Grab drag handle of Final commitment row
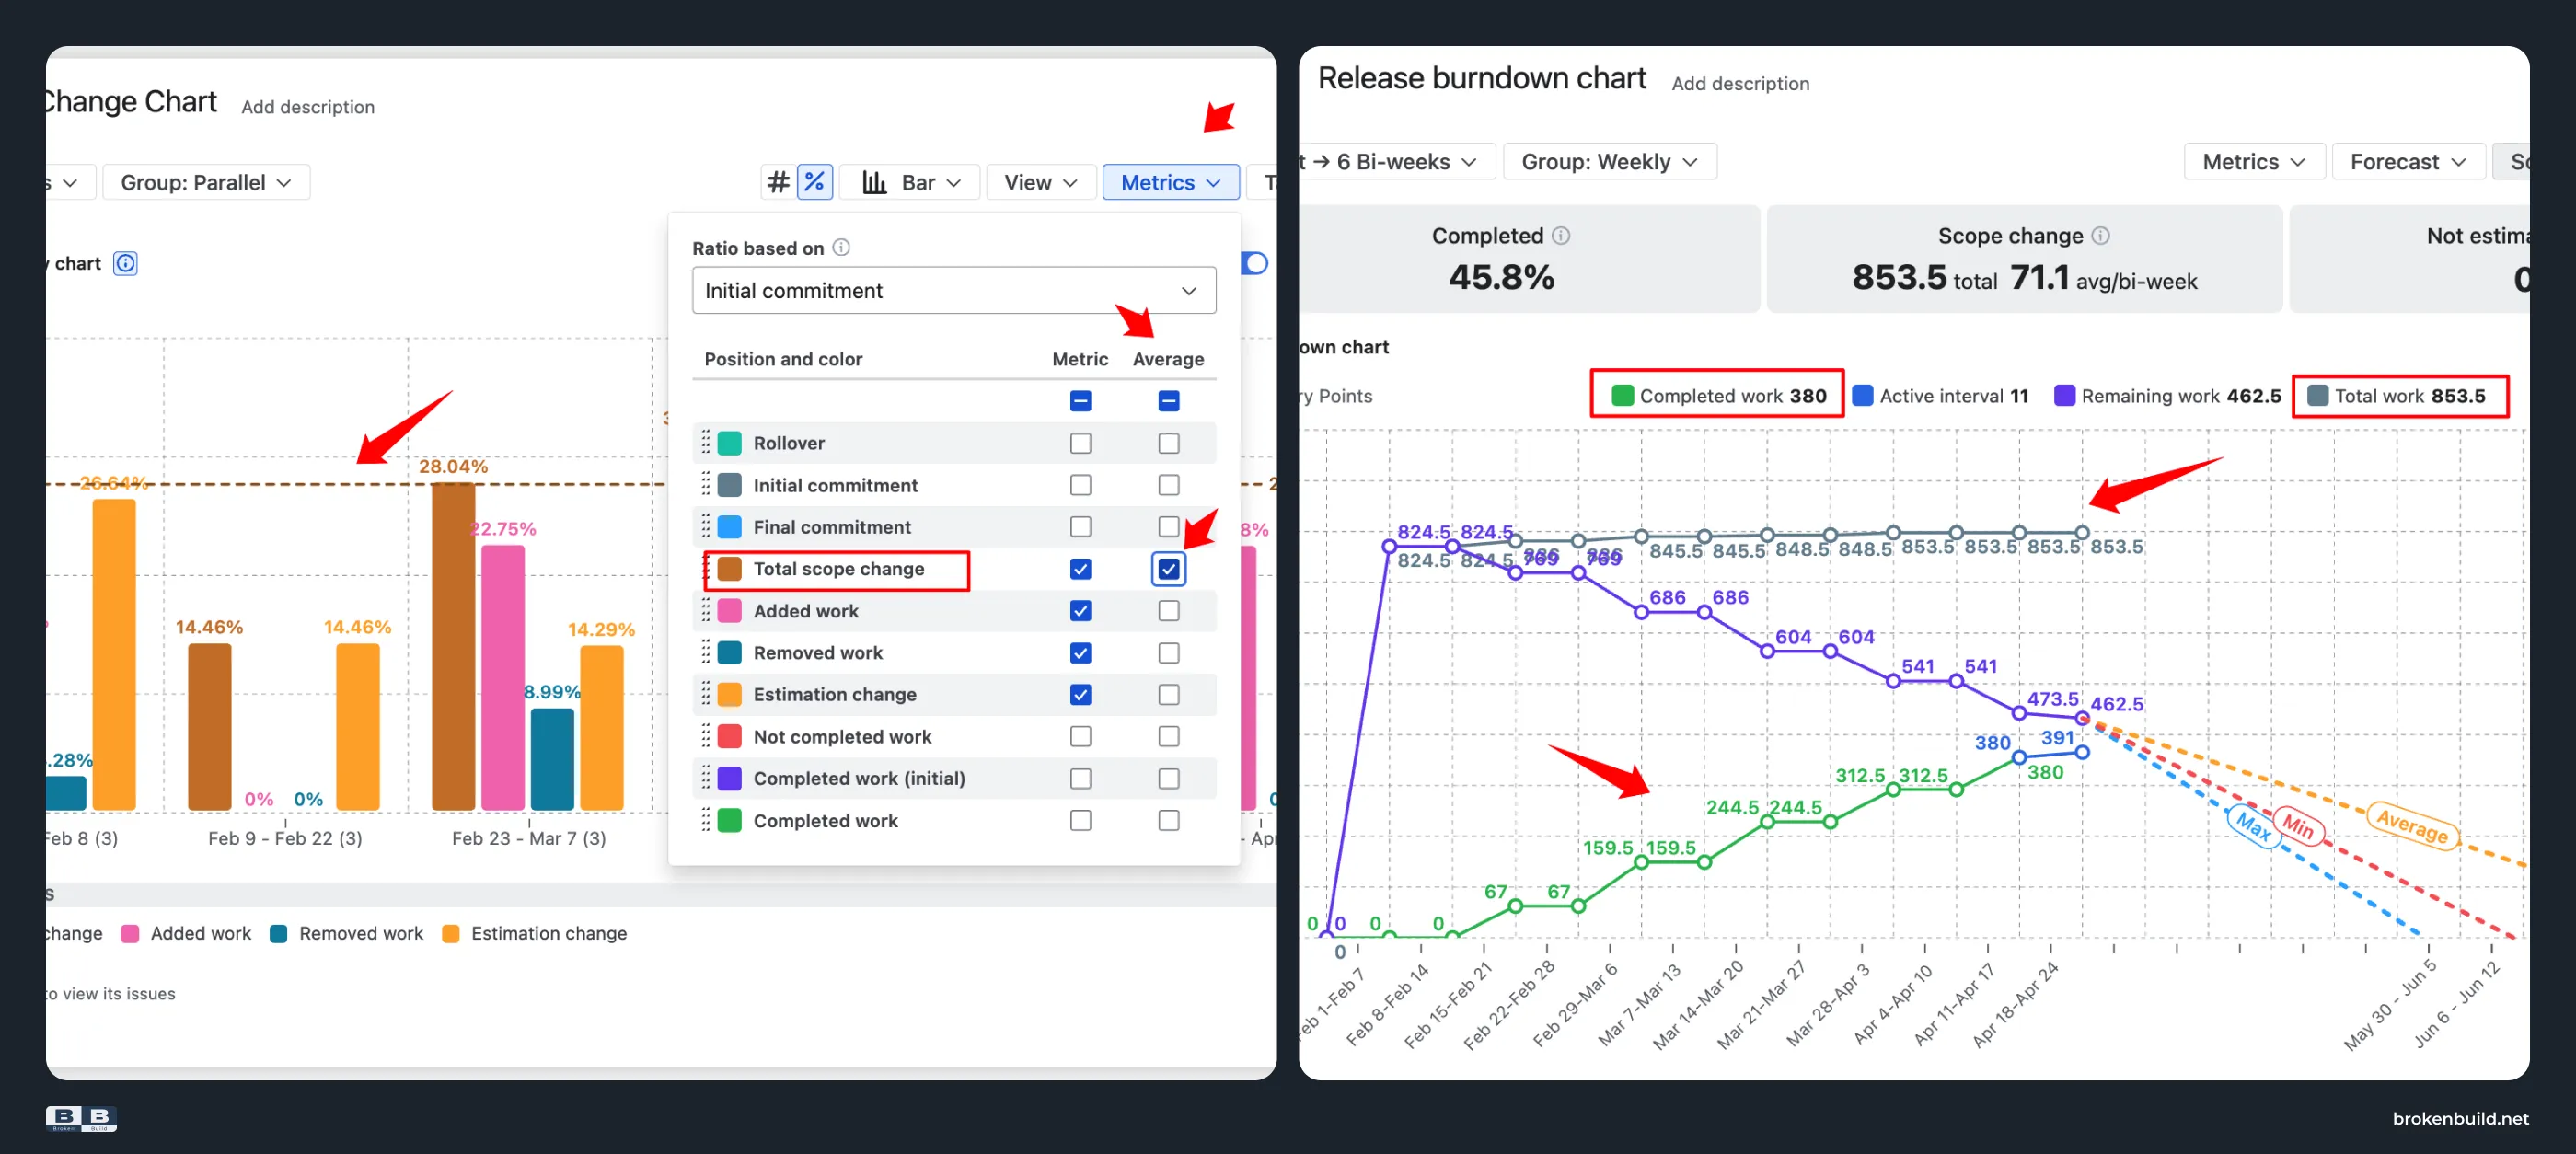This screenshot has width=2576, height=1154. point(705,526)
